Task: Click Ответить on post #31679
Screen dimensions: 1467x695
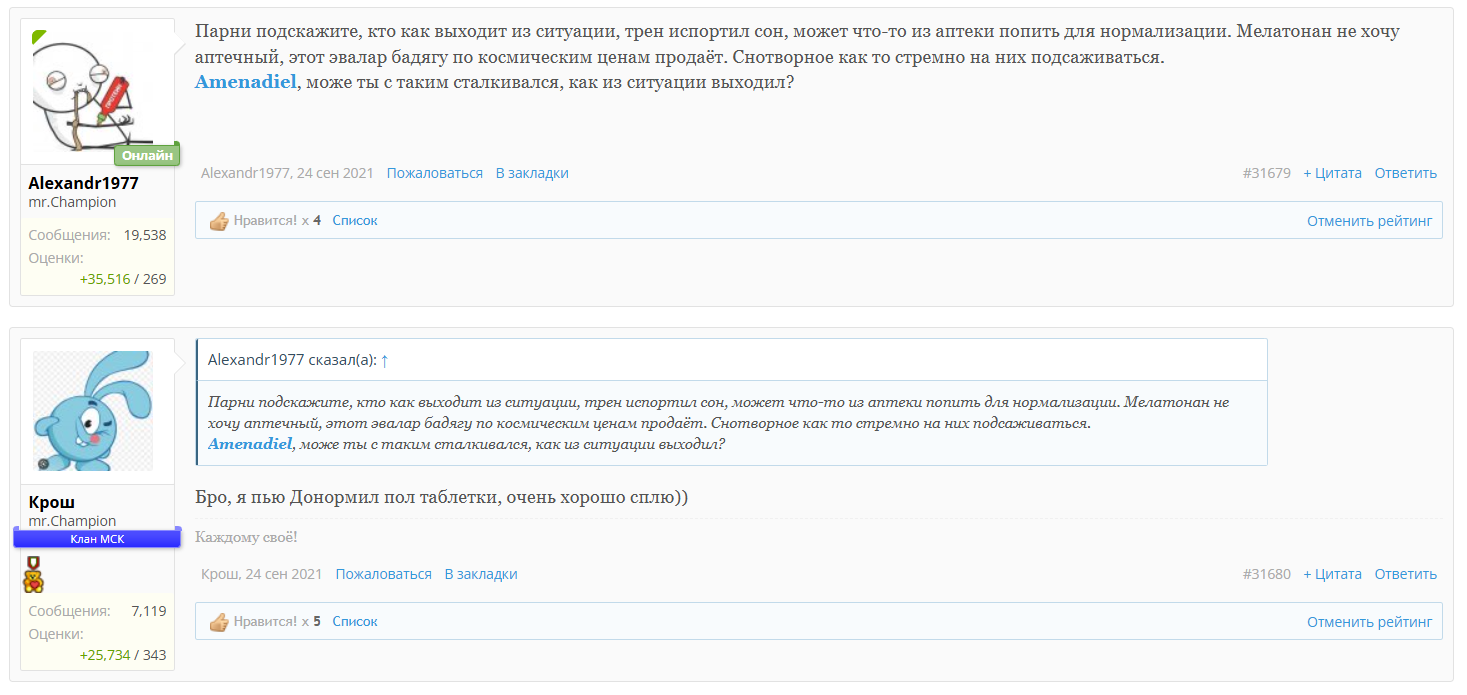Action: [x=1405, y=173]
